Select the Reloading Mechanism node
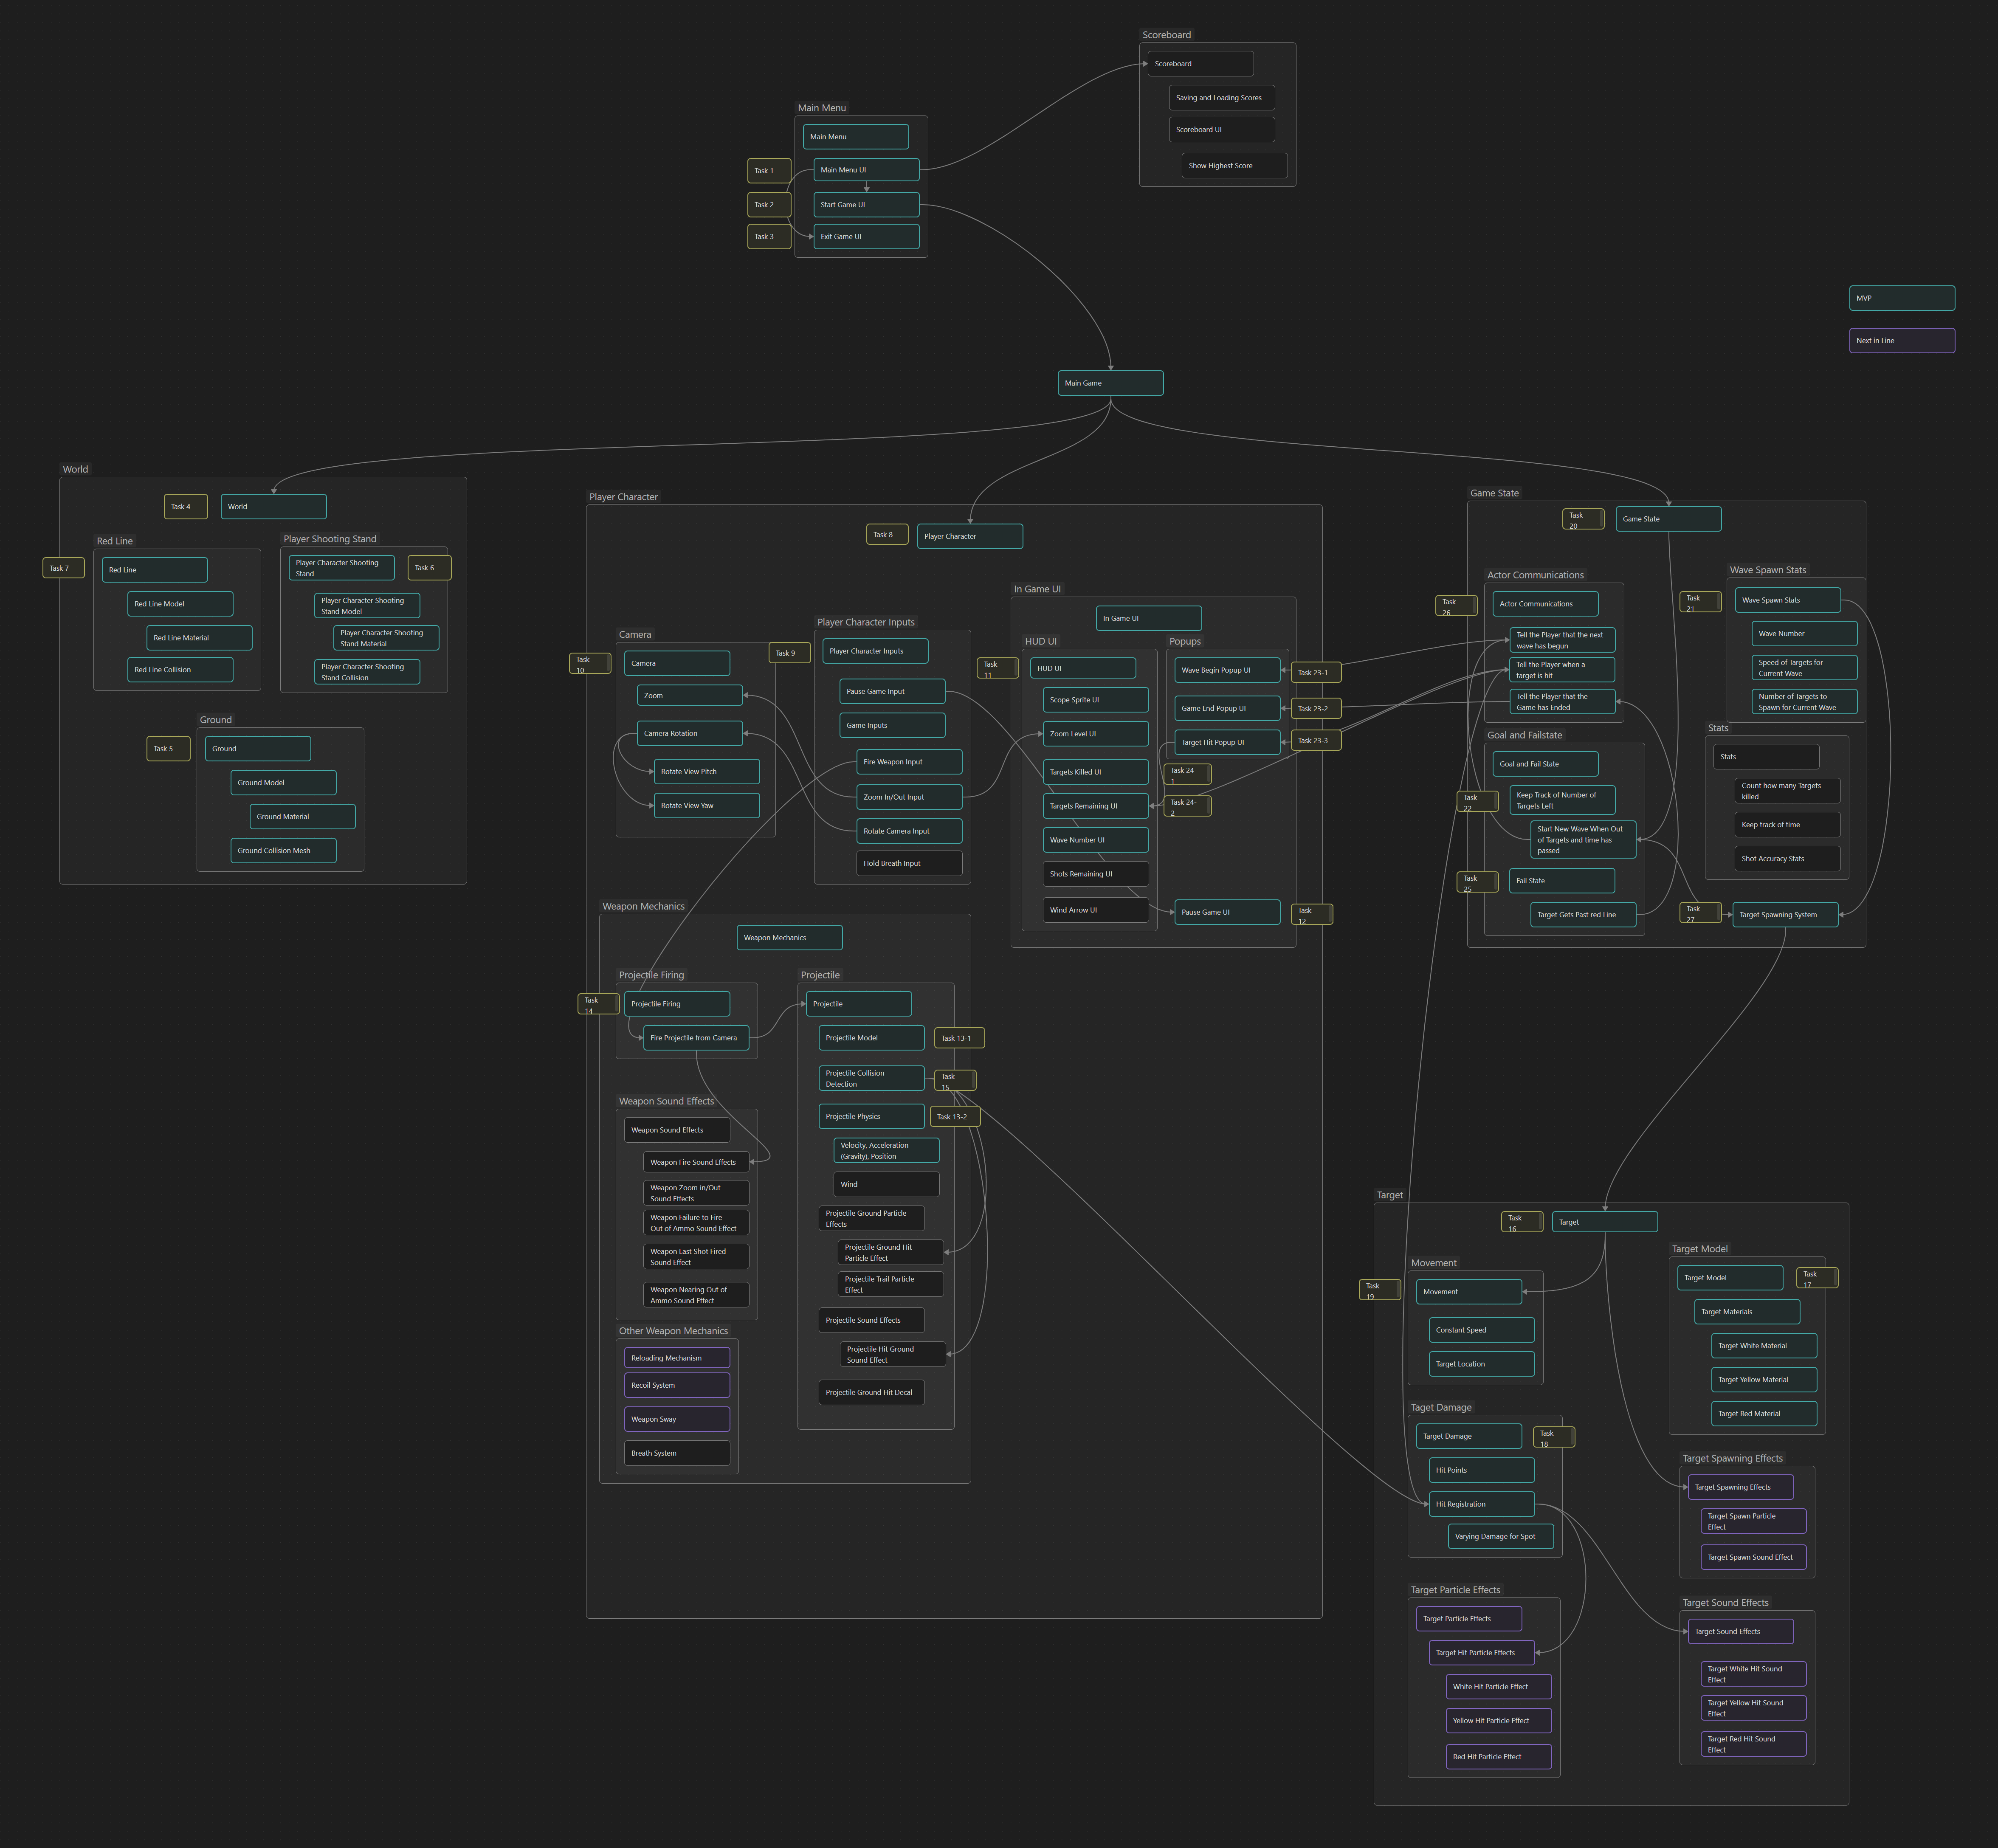 677,1358
